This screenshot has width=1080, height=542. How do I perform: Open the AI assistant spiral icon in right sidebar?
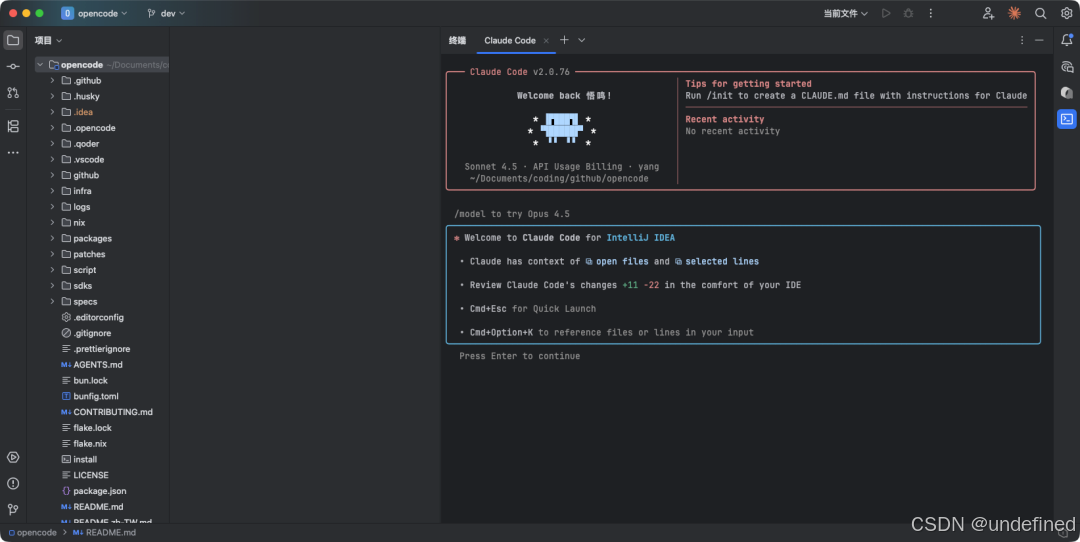1067,66
